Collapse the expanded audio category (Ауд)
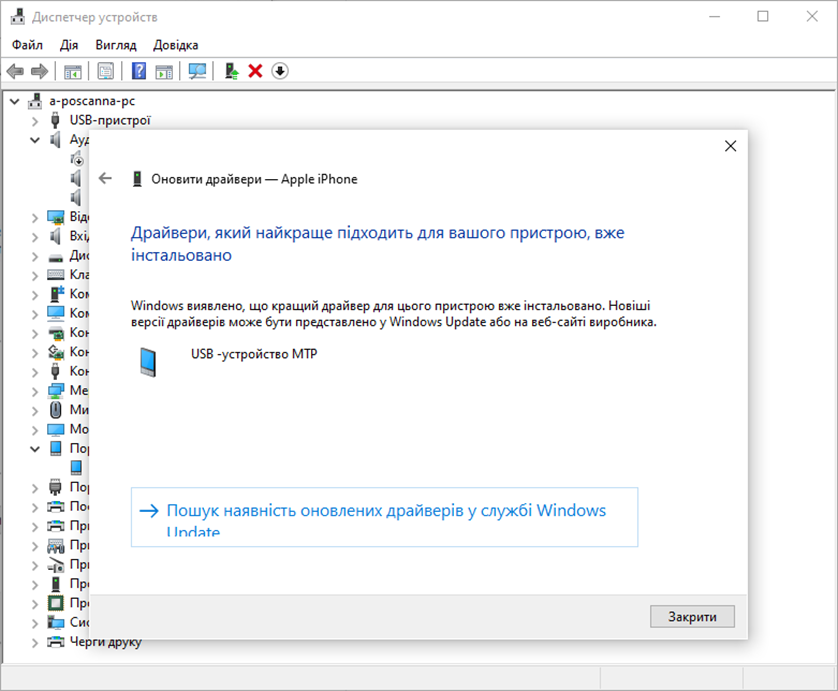This screenshot has height=691, width=838. pos(35,140)
